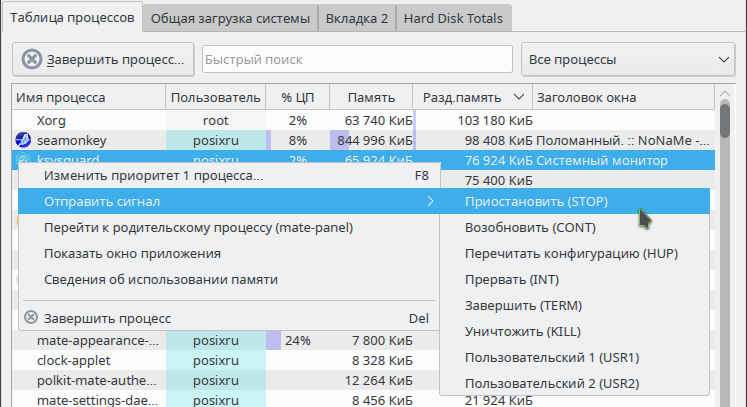
Task: Select the mate-appearance-... process row
Action: [225, 340]
